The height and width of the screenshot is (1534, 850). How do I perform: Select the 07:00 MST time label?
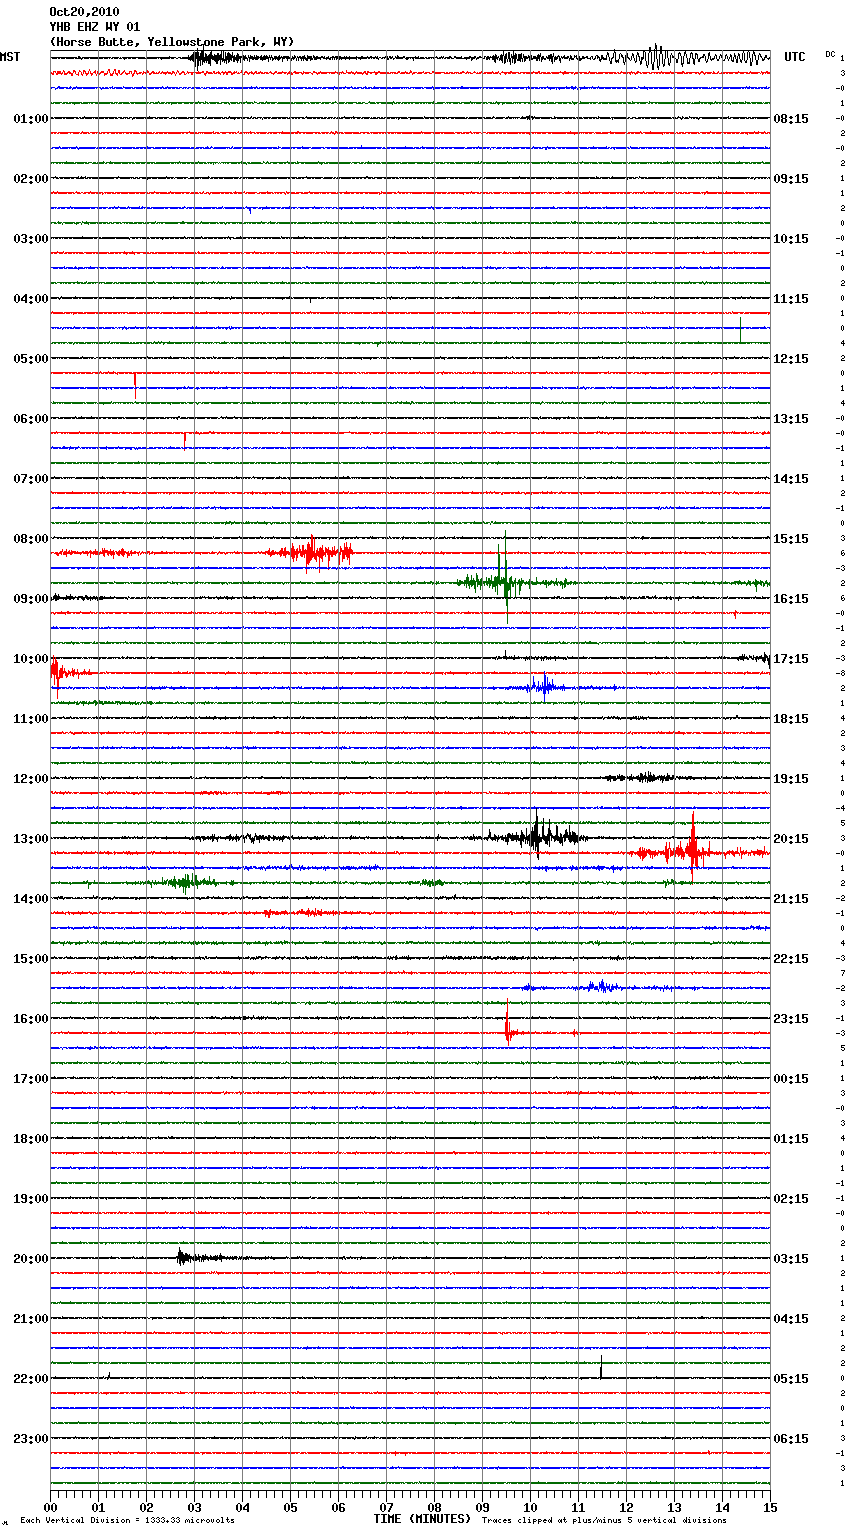pyautogui.click(x=31, y=479)
